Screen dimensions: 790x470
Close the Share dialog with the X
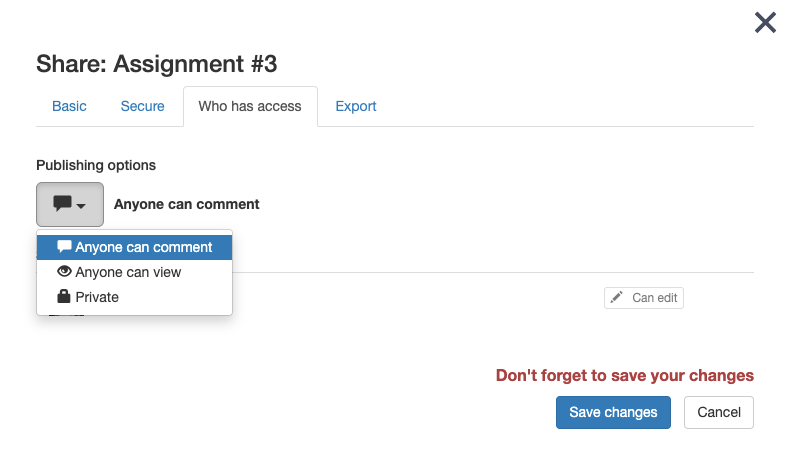click(x=765, y=22)
